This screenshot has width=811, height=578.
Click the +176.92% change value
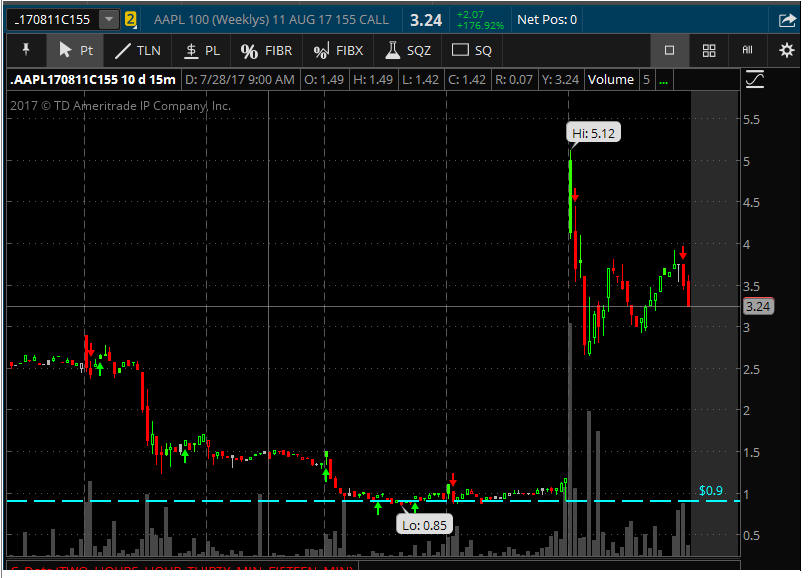(x=480, y=25)
